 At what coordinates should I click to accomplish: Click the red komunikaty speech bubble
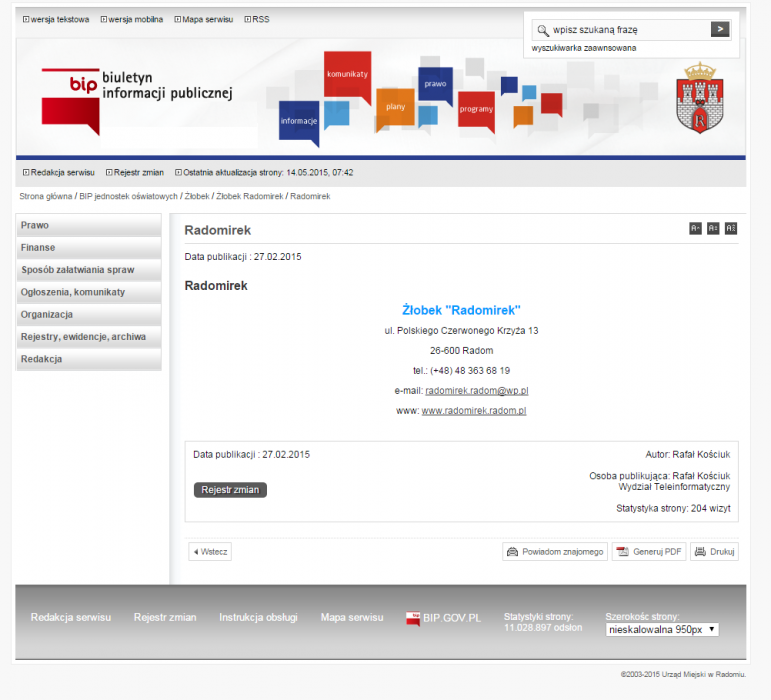click(x=347, y=77)
